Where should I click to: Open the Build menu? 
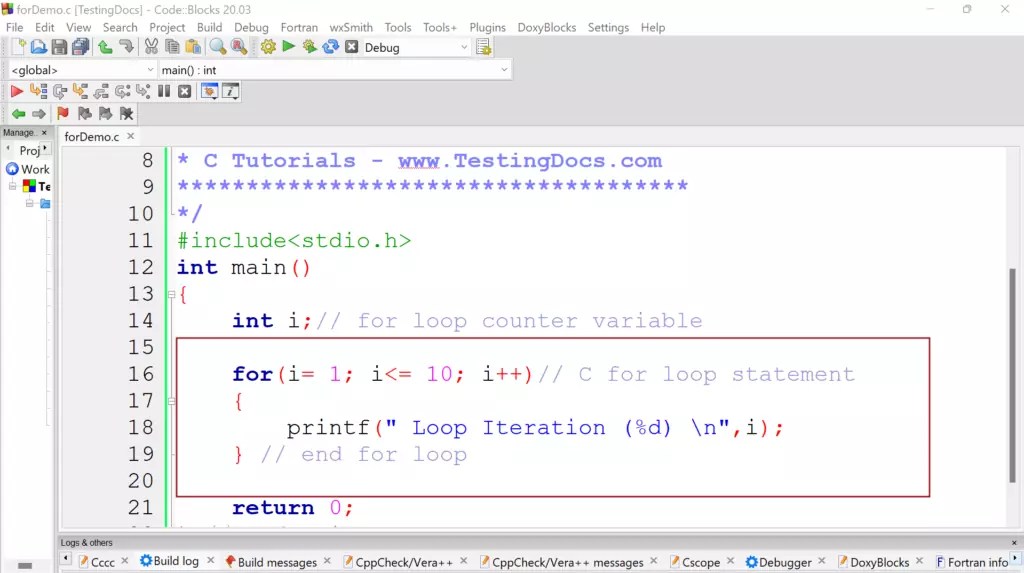coord(209,27)
